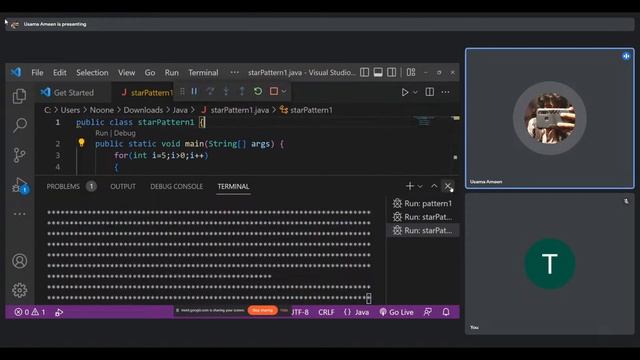Open Source Control view
This screenshot has width=640, height=360.
19,155
